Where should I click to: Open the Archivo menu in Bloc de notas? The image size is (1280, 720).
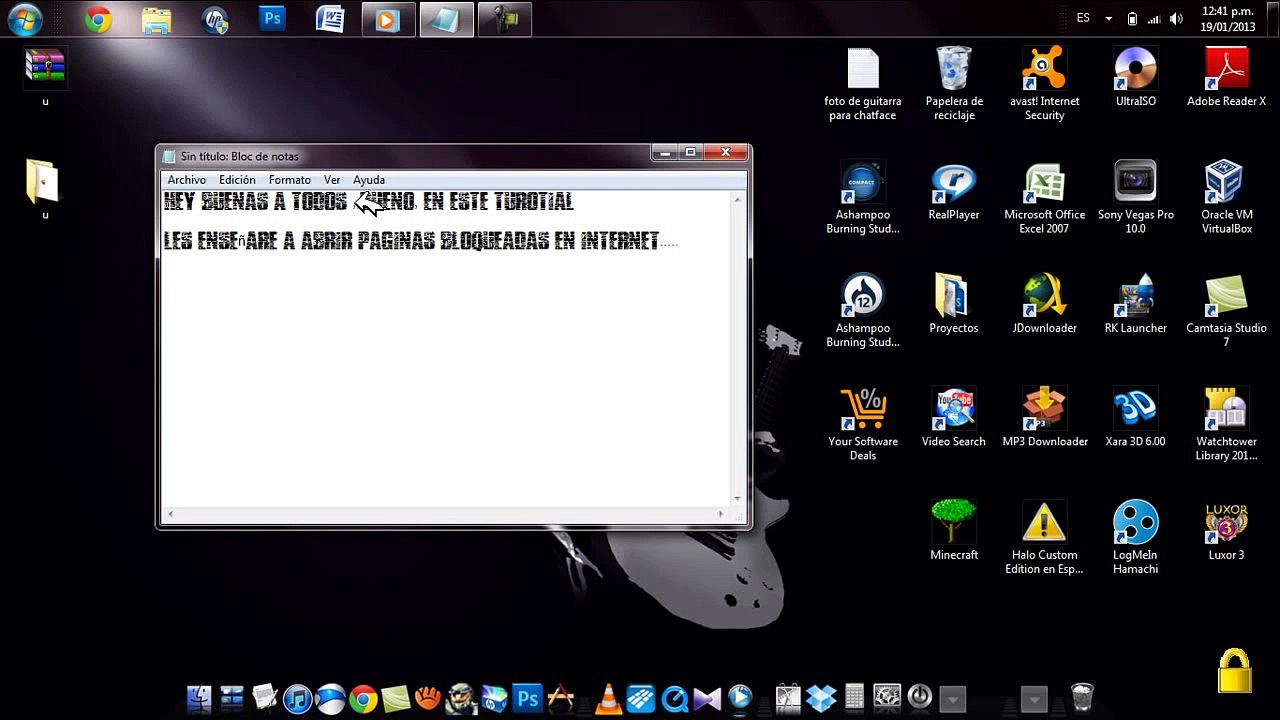point(187,180)
